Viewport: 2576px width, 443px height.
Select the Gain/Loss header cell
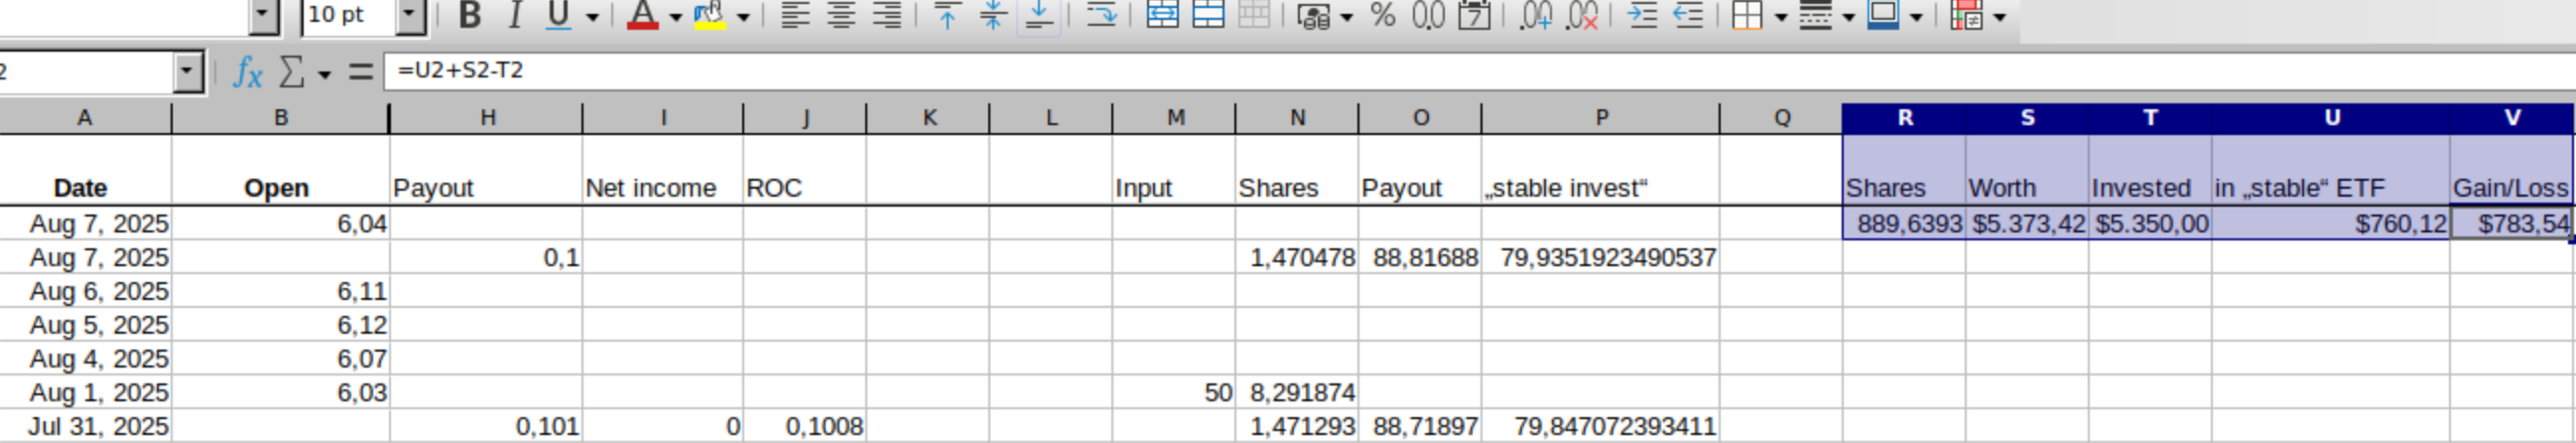[x=2512, y=170]
